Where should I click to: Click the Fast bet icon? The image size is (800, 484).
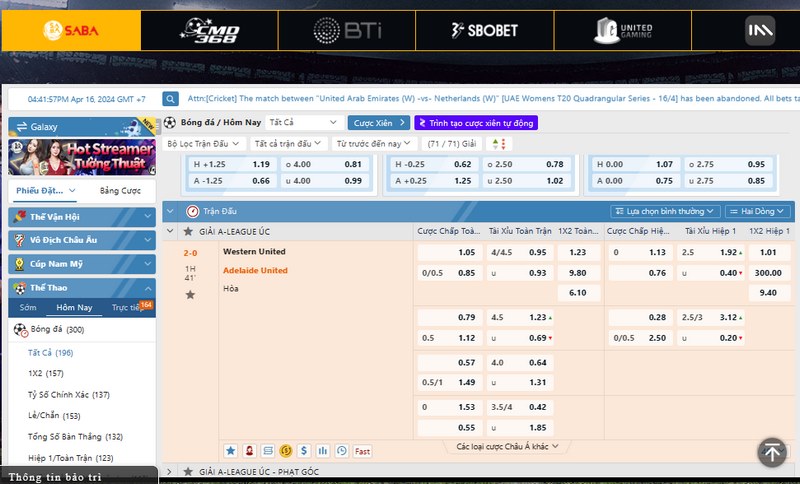click(x=362, y=451)
